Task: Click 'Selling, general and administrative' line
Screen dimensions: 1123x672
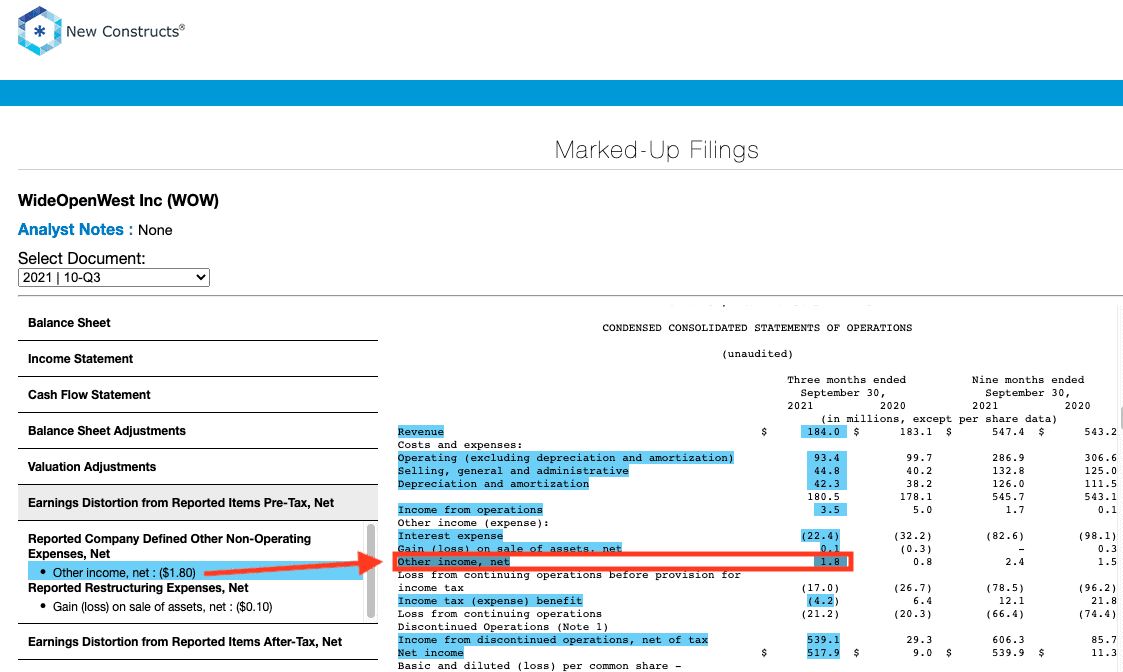Action: 513,471
